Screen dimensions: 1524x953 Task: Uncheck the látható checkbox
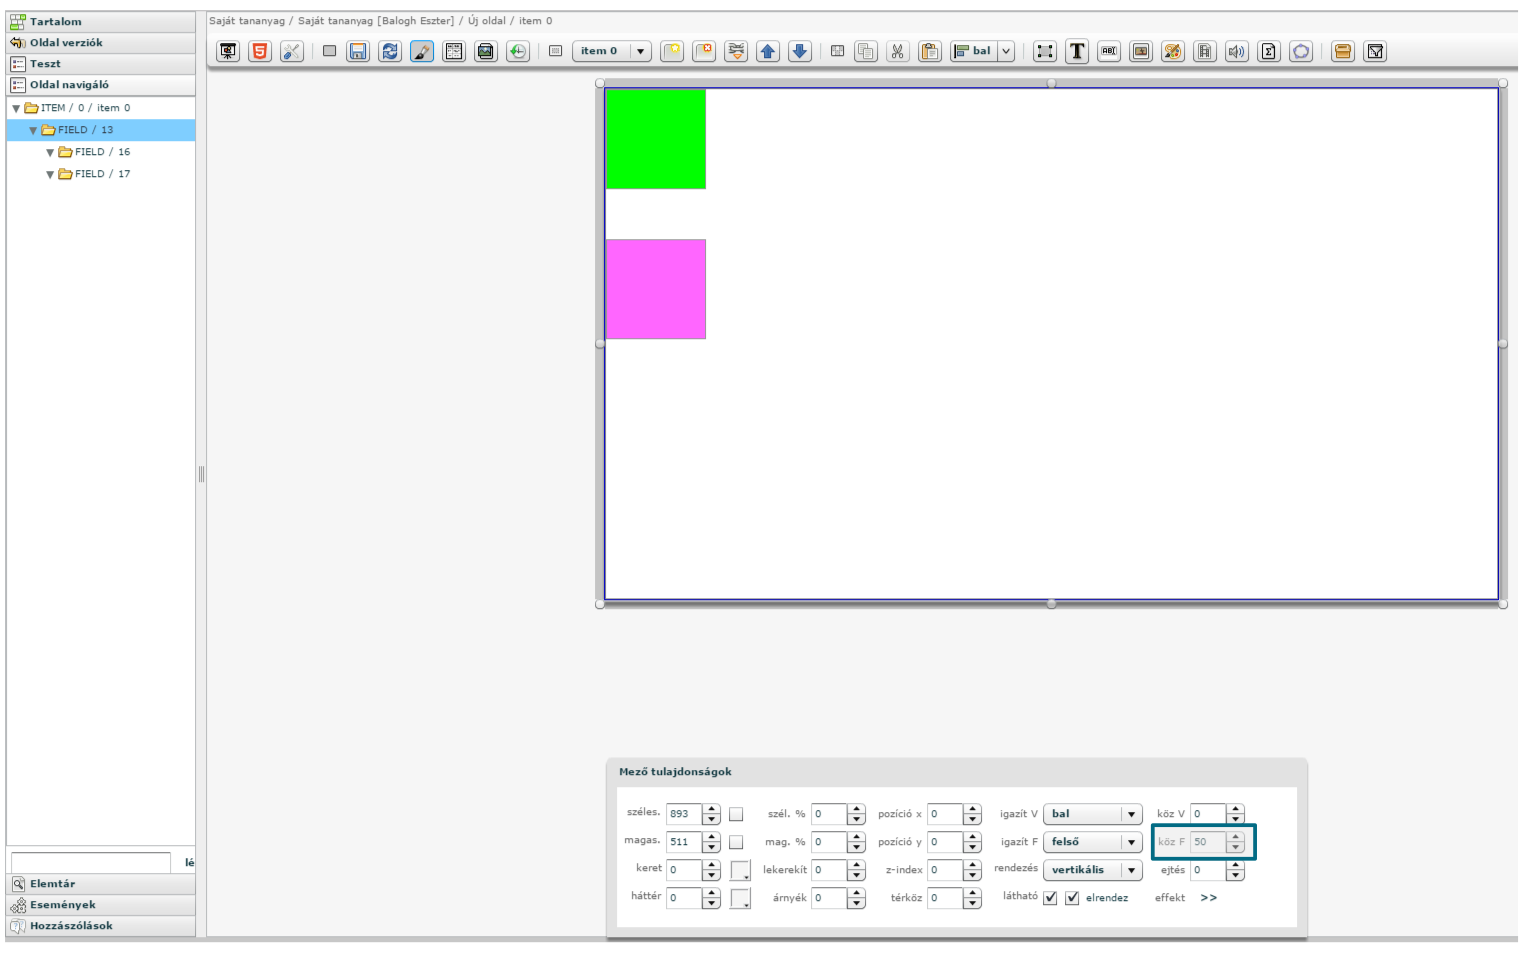pos(1050,898)
